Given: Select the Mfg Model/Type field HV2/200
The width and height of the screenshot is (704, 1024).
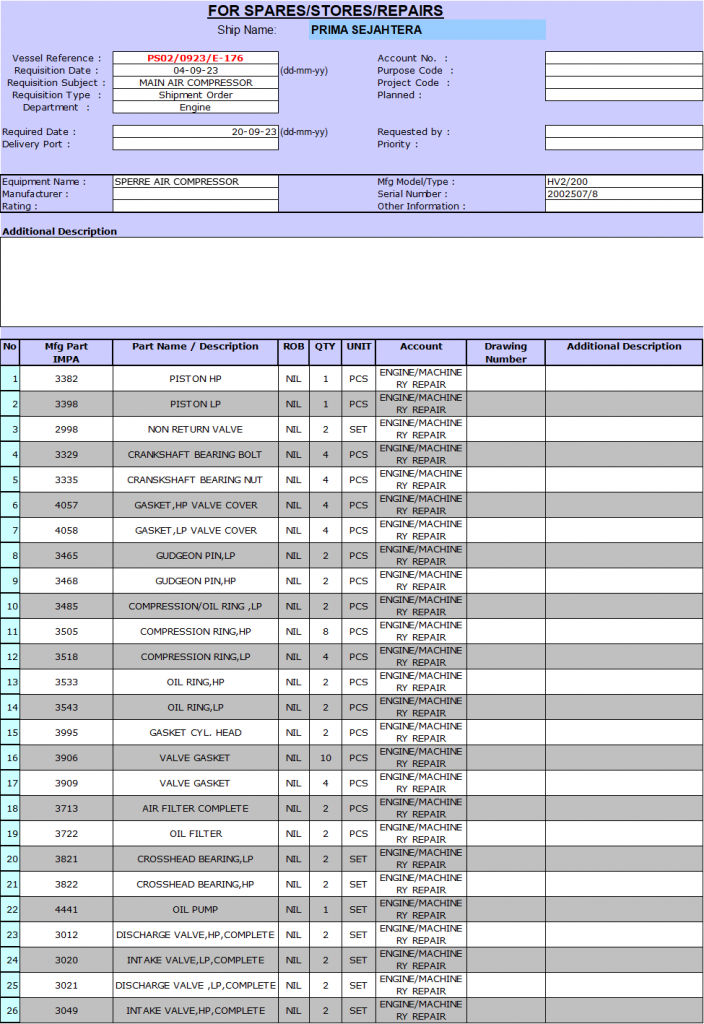Looking at the screenshot, I should (623, 182).
